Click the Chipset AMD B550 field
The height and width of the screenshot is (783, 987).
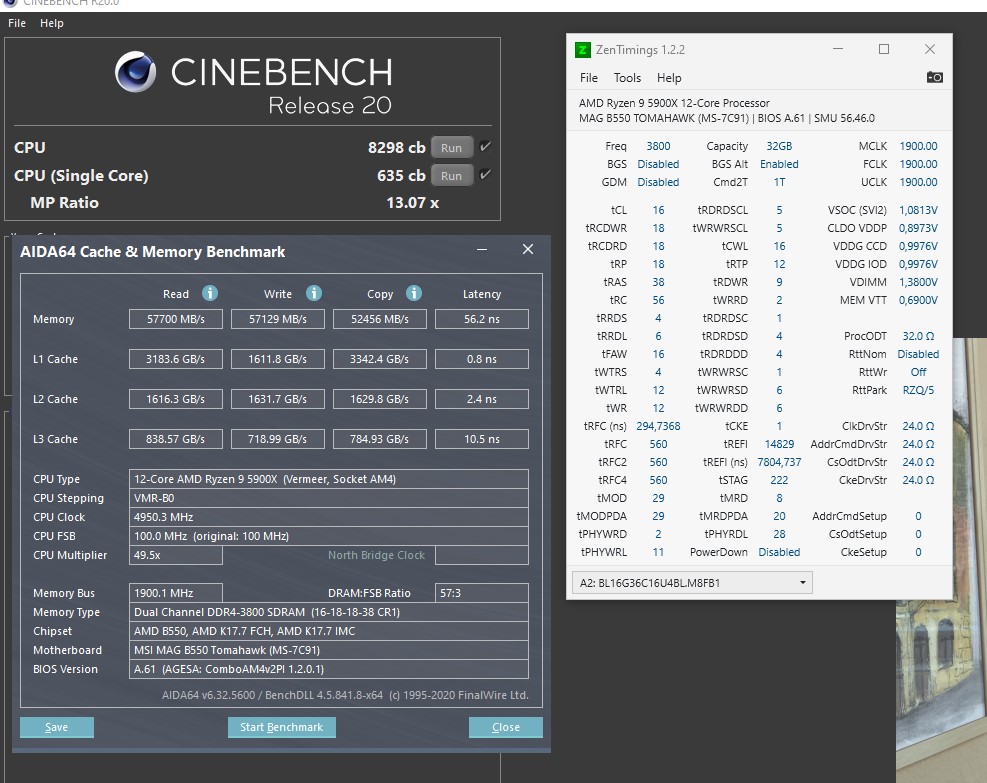pos(329,631)
